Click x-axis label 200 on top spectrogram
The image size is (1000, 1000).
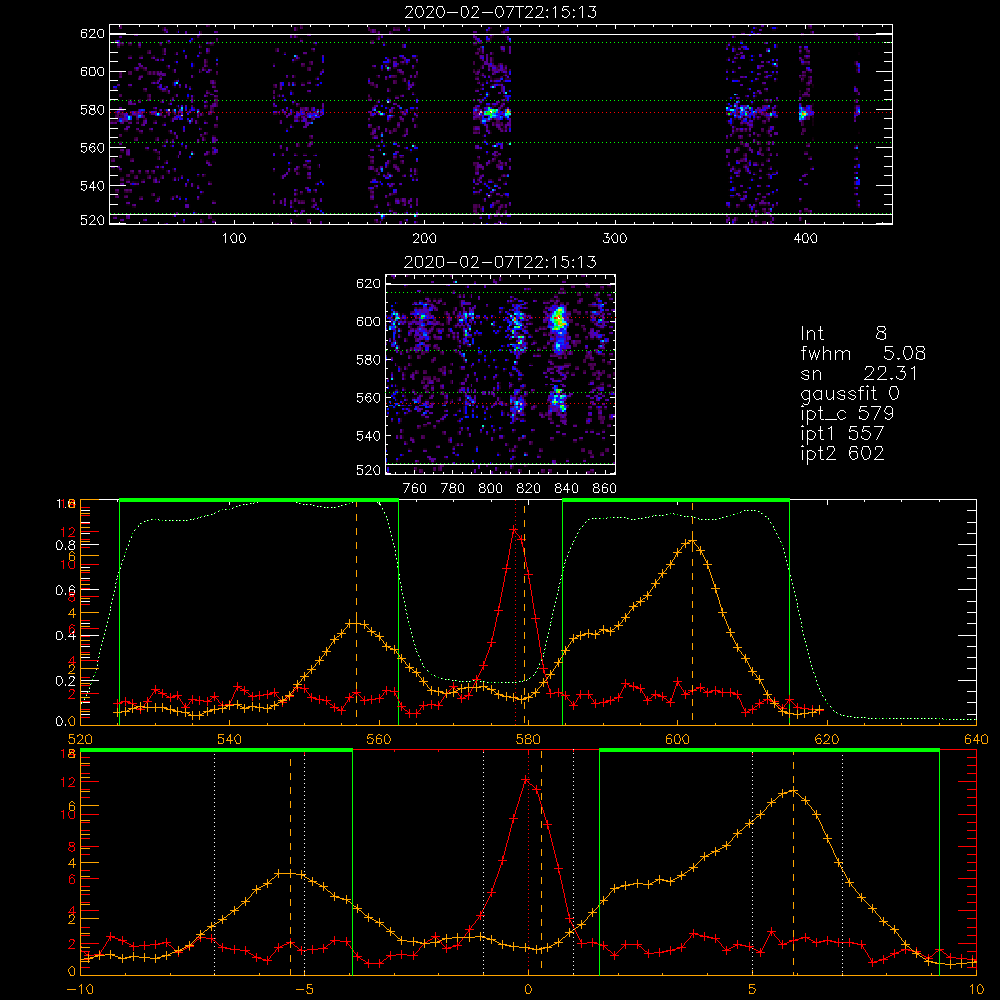tap(424, 239)
